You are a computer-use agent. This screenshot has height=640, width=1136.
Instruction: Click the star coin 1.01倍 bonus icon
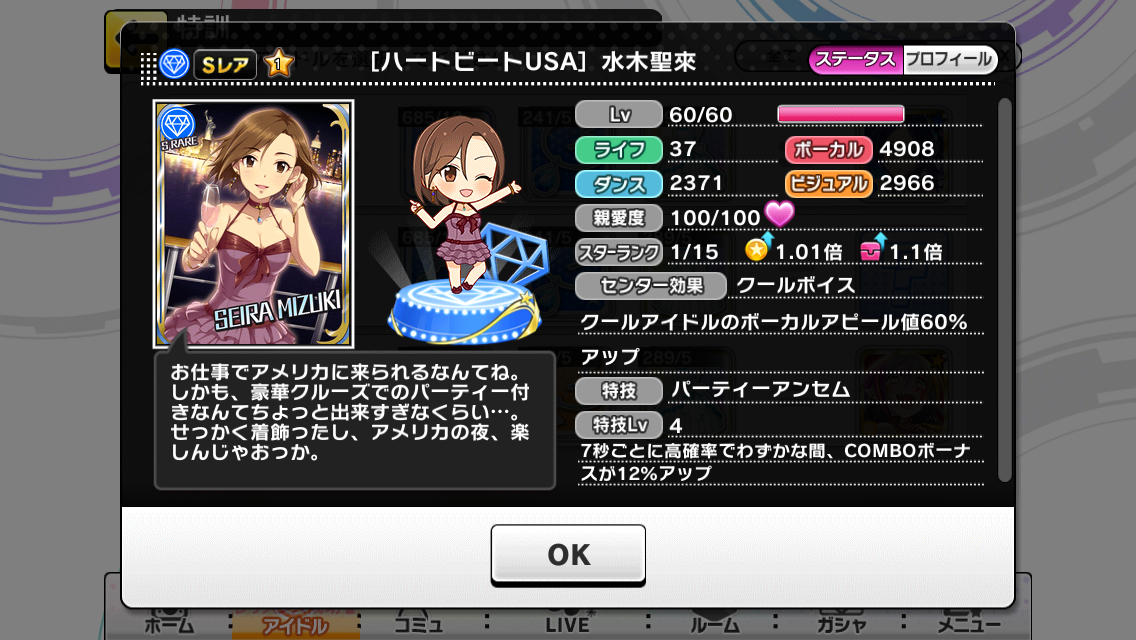click(757, 249)
